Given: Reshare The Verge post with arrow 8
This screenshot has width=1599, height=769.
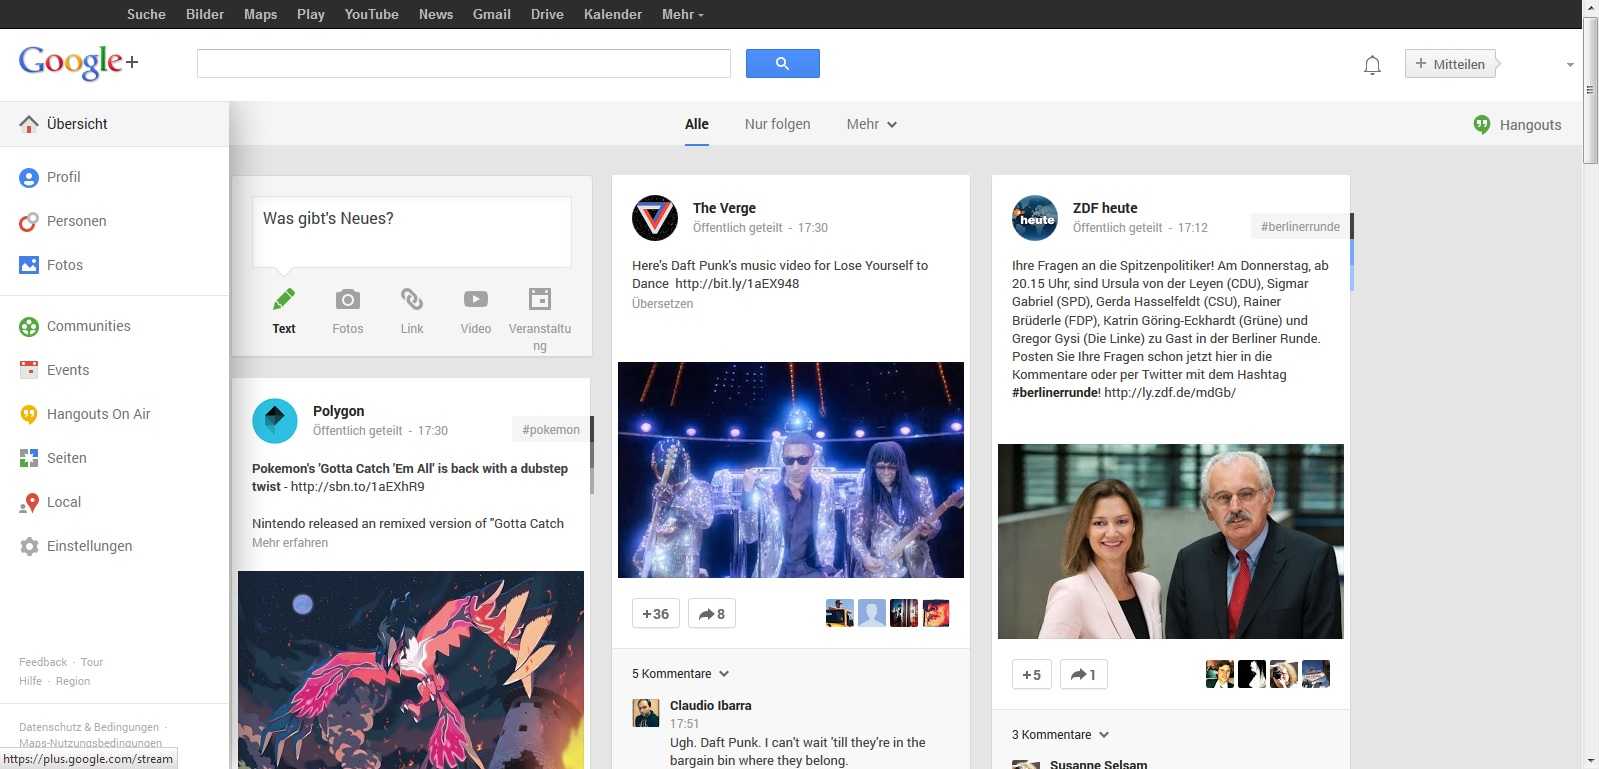Looking at the screenshot, I should click(712, 614).
